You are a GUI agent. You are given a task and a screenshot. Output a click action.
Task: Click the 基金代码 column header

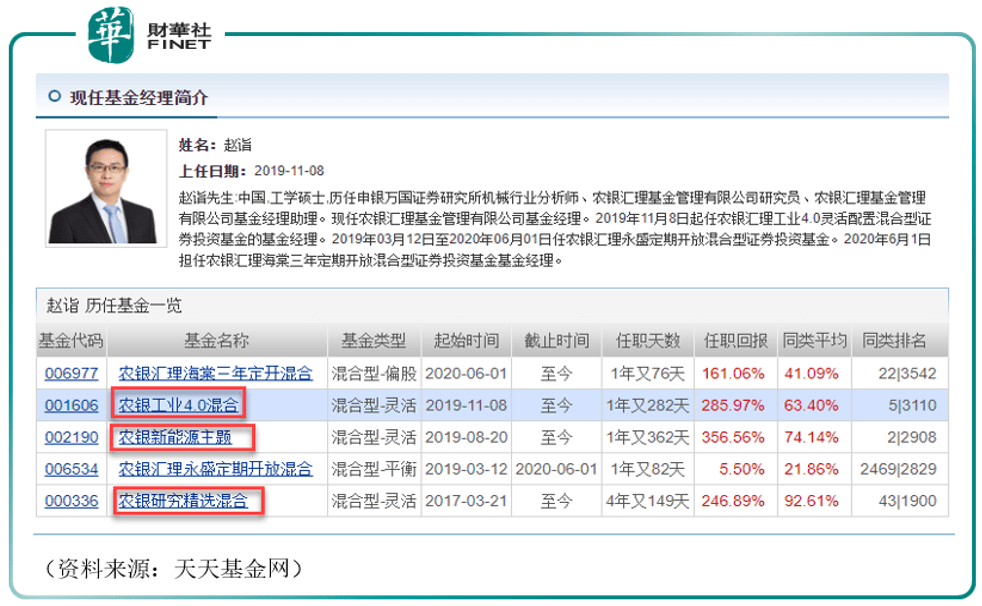pos(71,341)
